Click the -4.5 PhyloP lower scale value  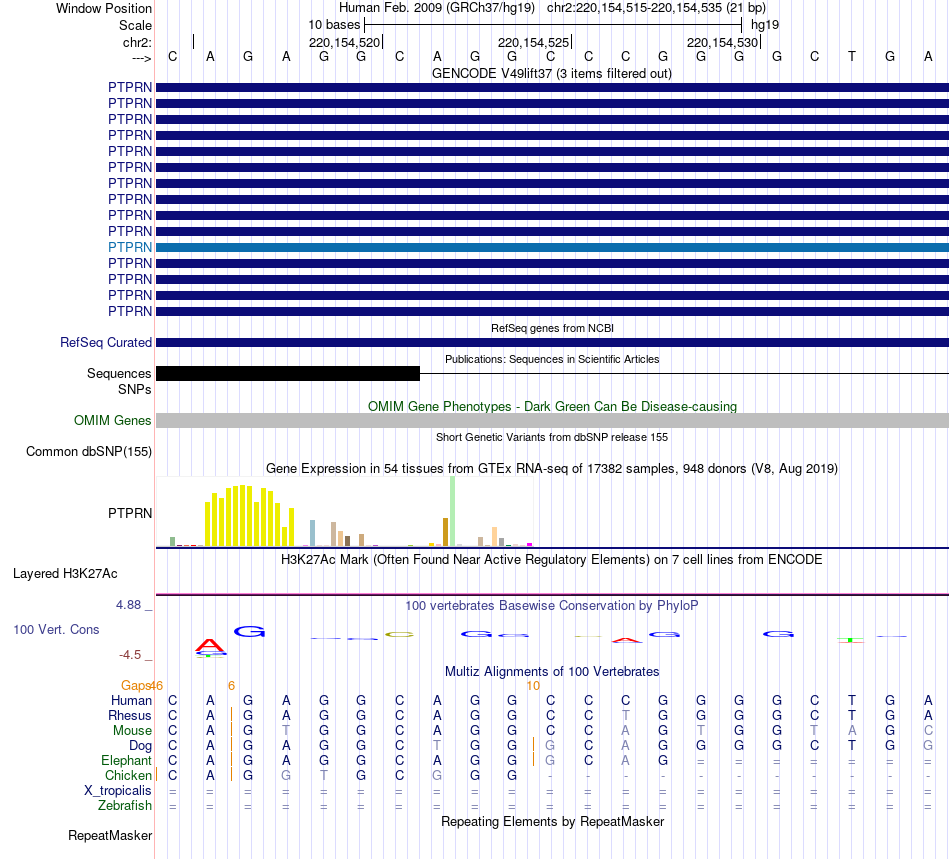(130, 654)
